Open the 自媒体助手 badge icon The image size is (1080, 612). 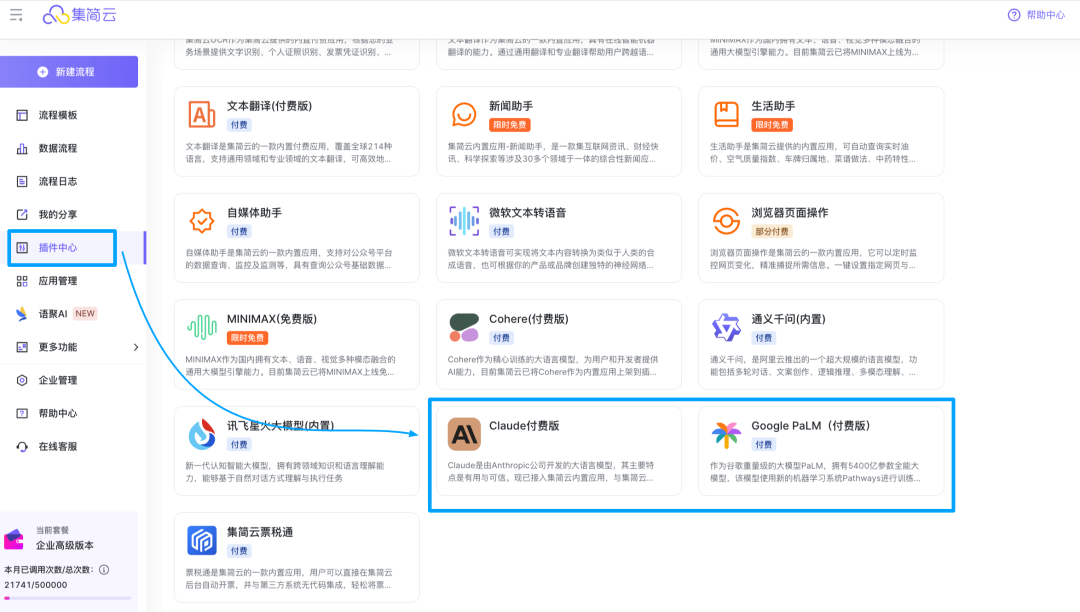click(x=202, y=220)
